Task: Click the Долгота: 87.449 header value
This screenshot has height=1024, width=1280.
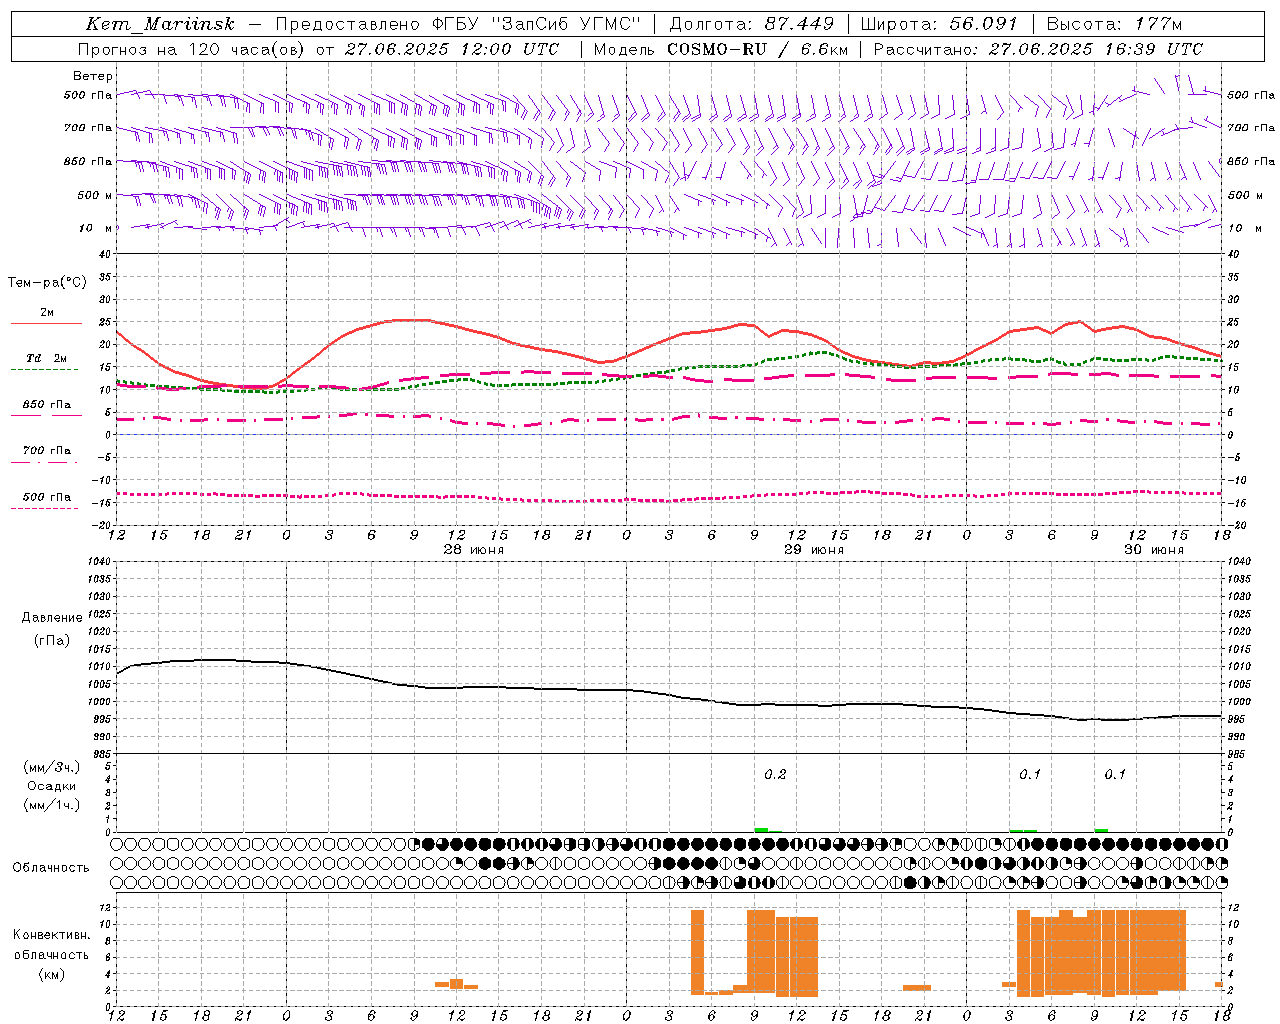Action: pyautogui.click(x=752, y=24)
